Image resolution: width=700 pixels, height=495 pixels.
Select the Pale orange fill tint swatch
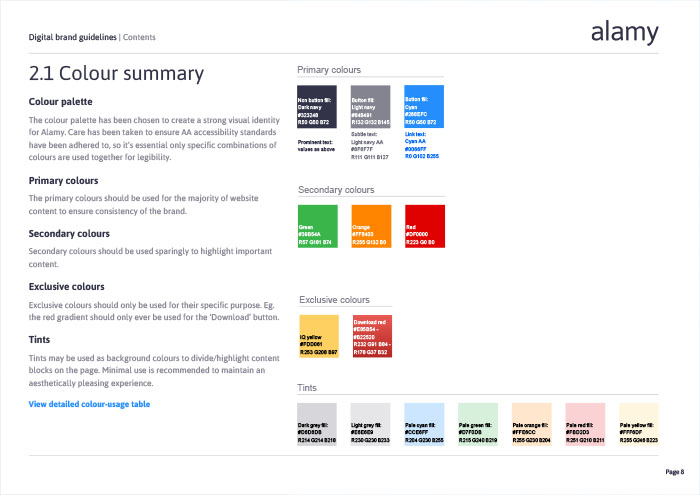click(x=532, y=424)
